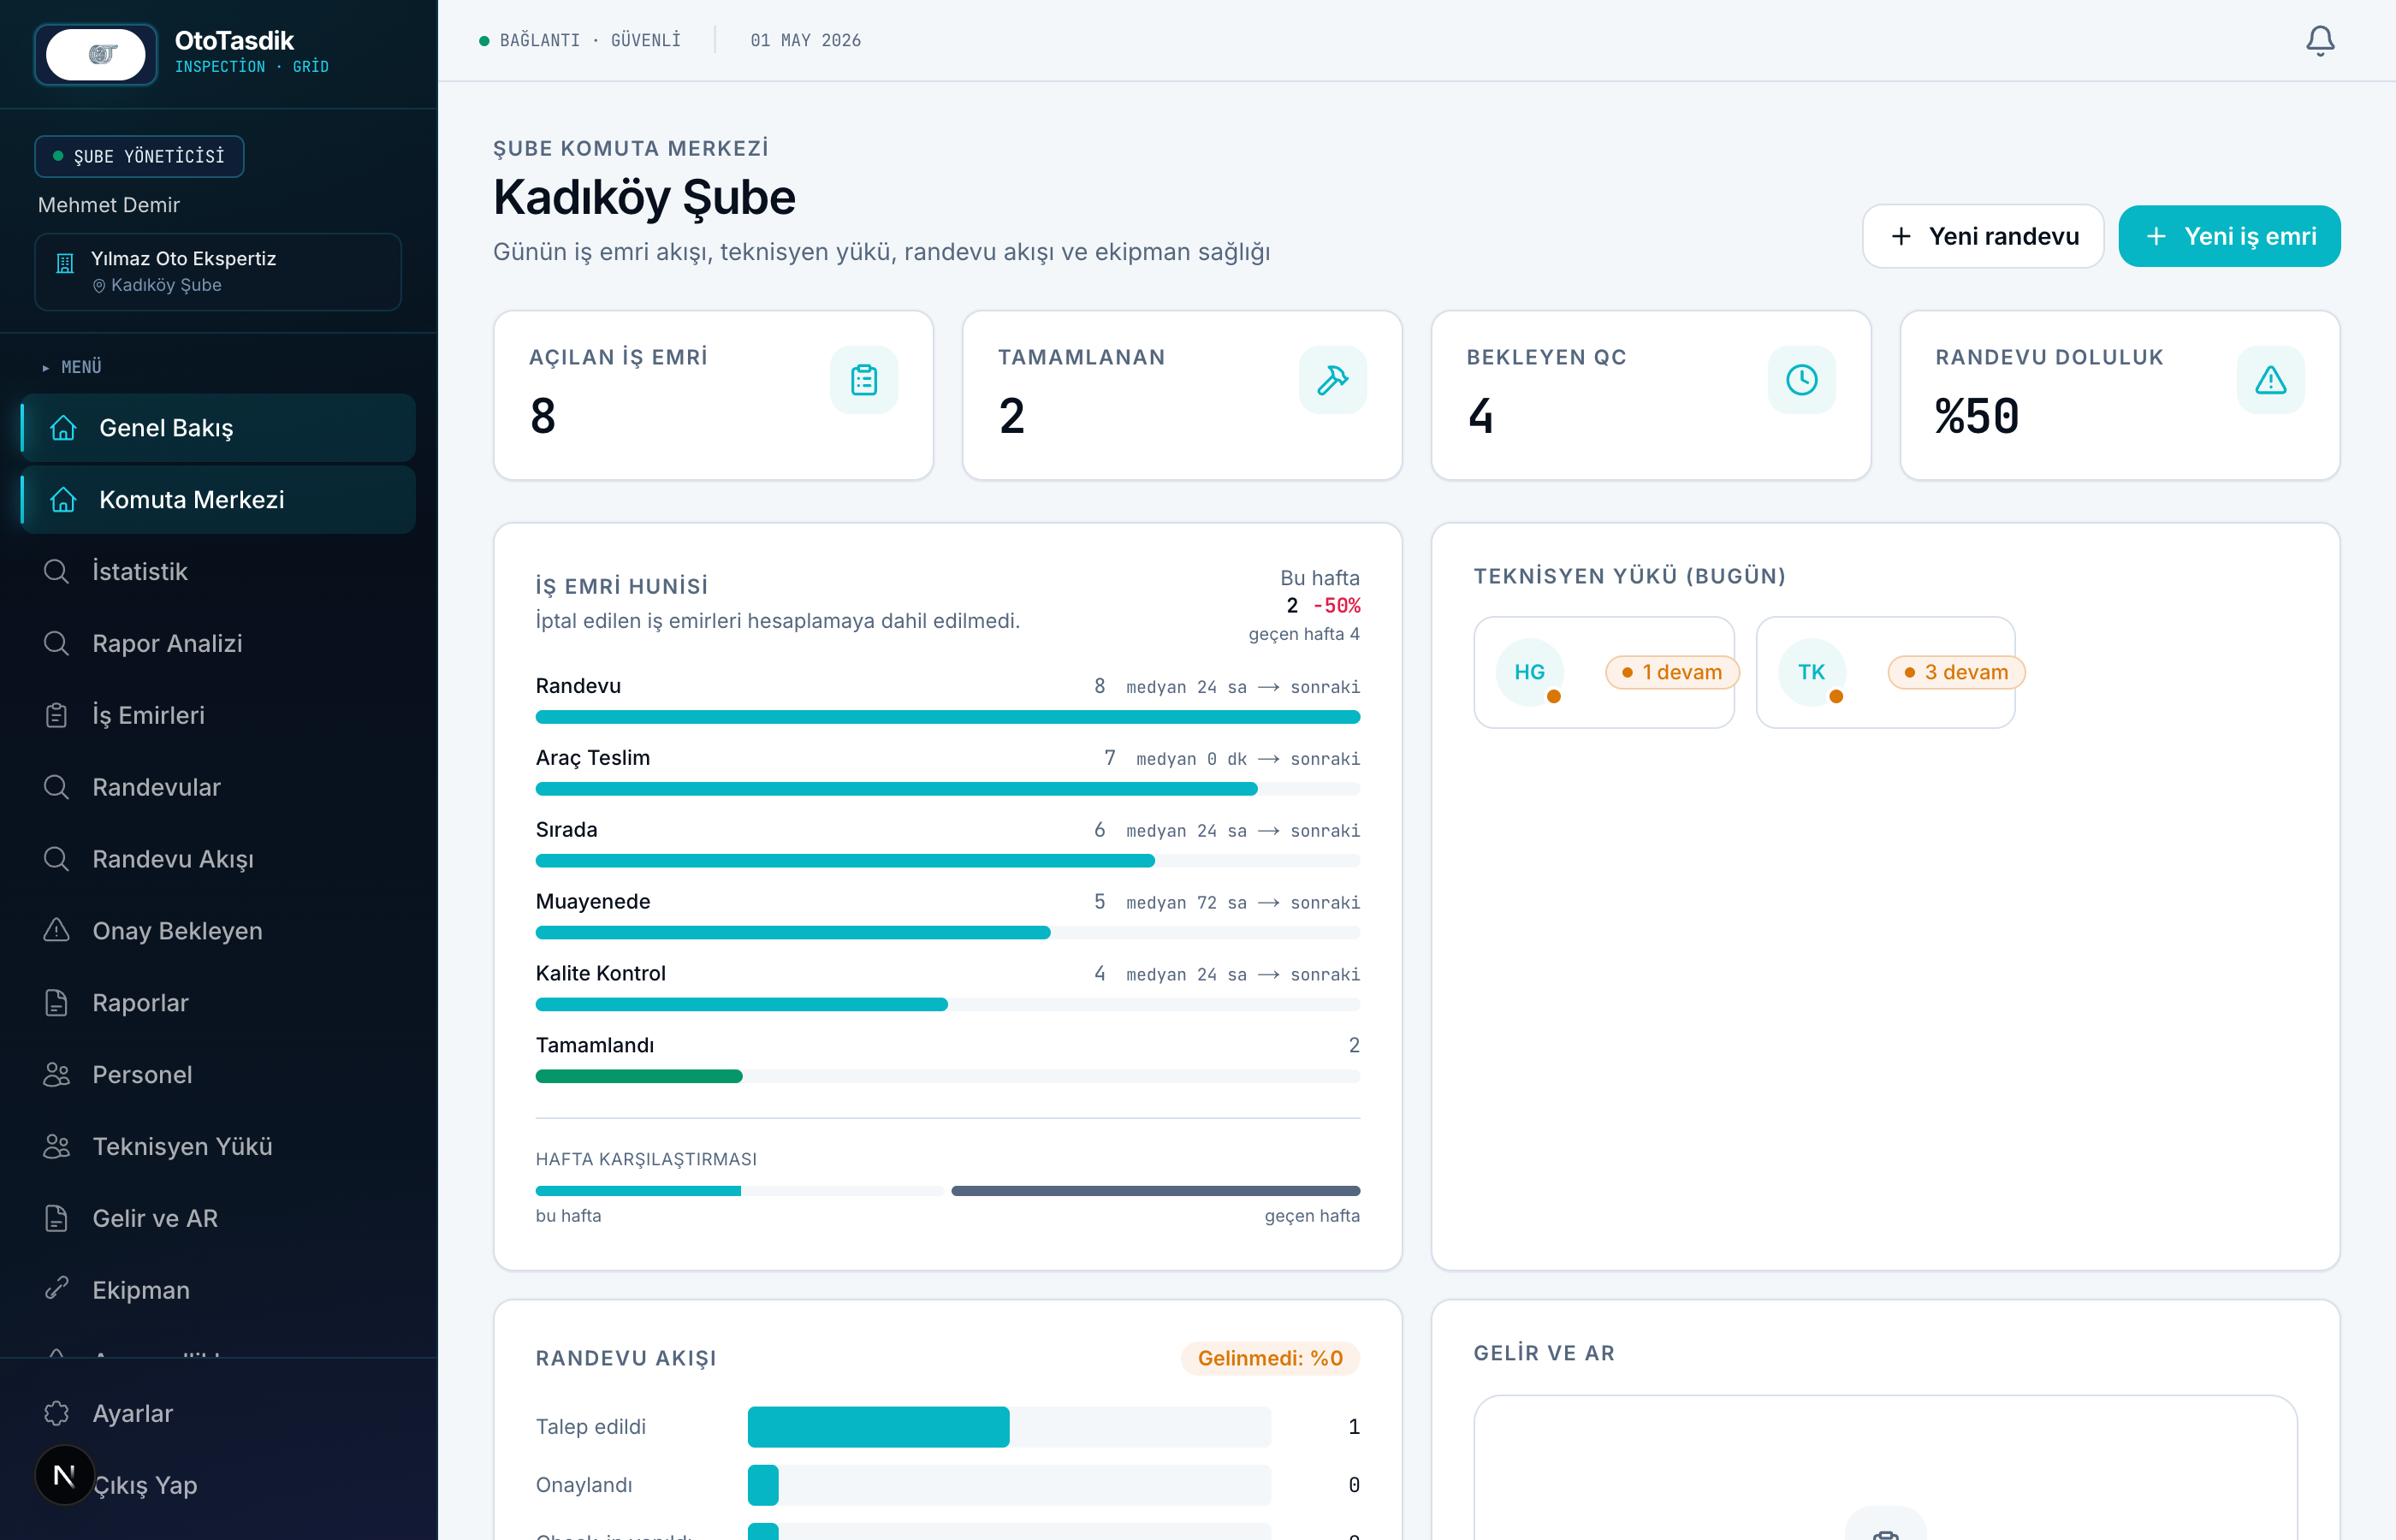Click the people icon next to Teknisyen Yükü
This screenshot has height=1540, width=2396.
coord(57,1147)
